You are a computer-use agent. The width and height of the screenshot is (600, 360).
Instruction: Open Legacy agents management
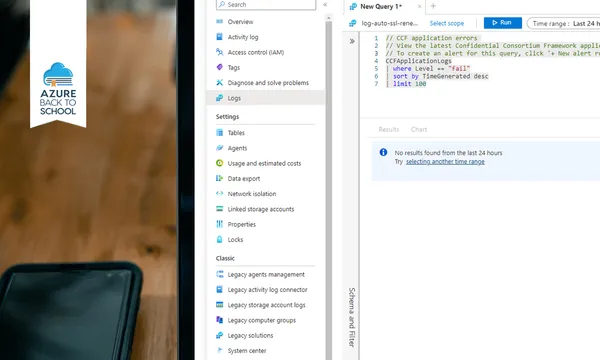coord(266,275)
